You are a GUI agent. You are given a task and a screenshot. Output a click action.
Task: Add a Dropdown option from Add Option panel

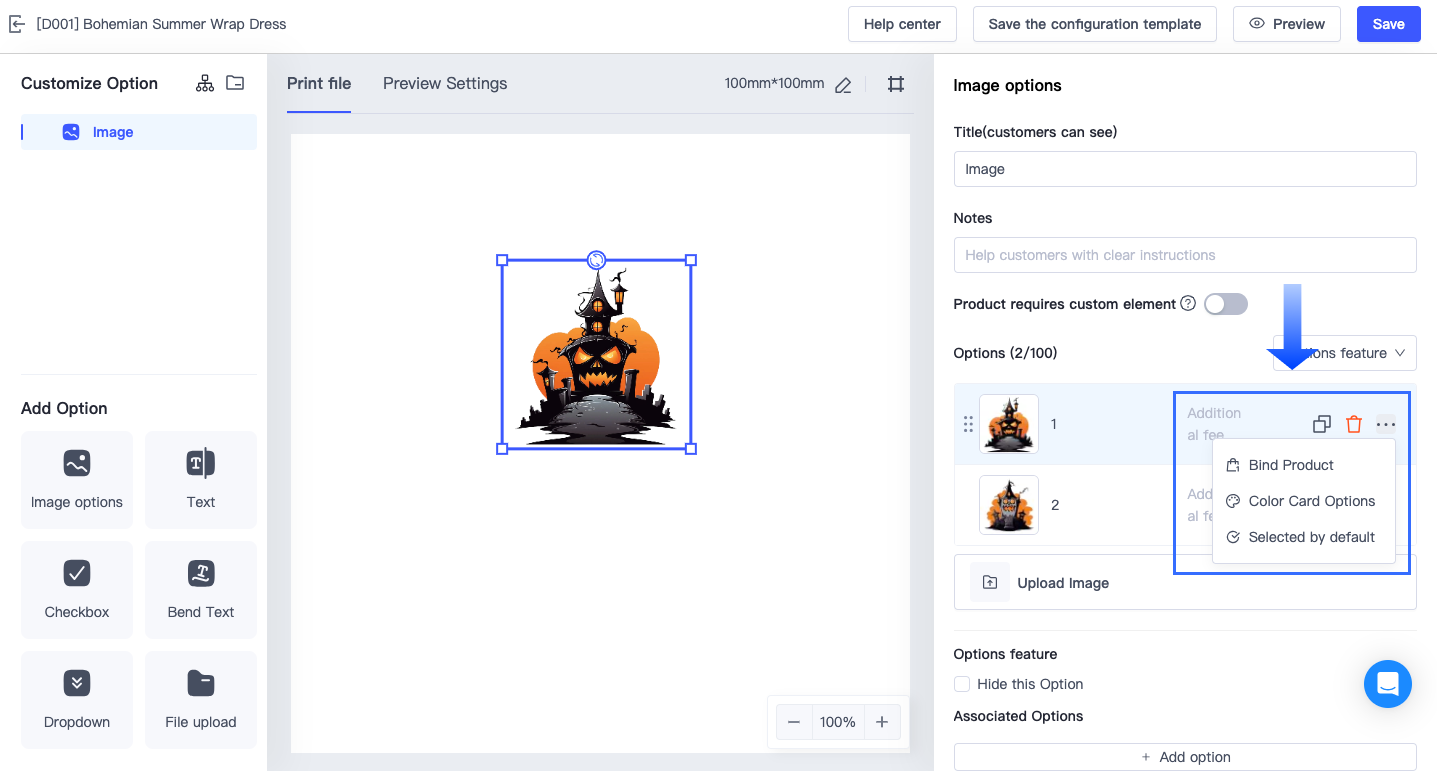coord(77,700)
